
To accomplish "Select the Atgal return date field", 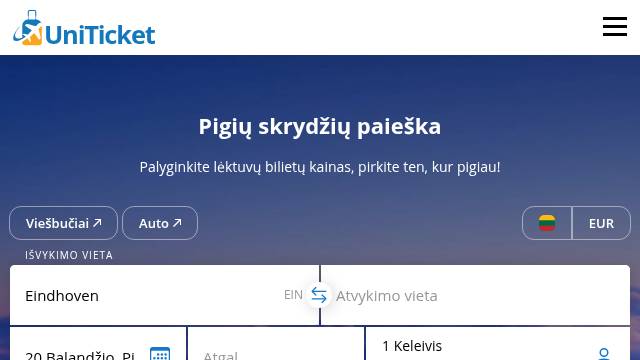I will (276, 344).
